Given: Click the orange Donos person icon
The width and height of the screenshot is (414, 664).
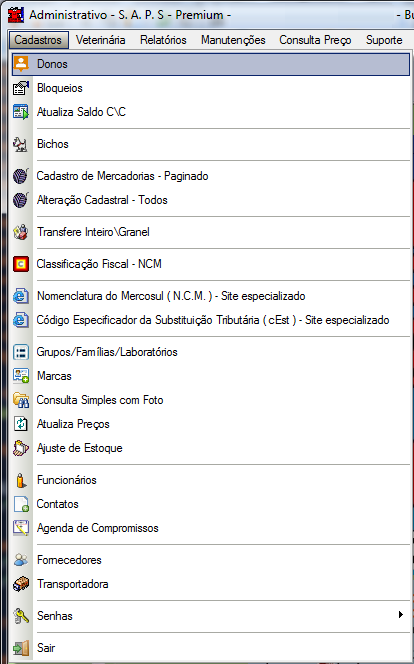Looking at the screenshot, I should (21, 64).
